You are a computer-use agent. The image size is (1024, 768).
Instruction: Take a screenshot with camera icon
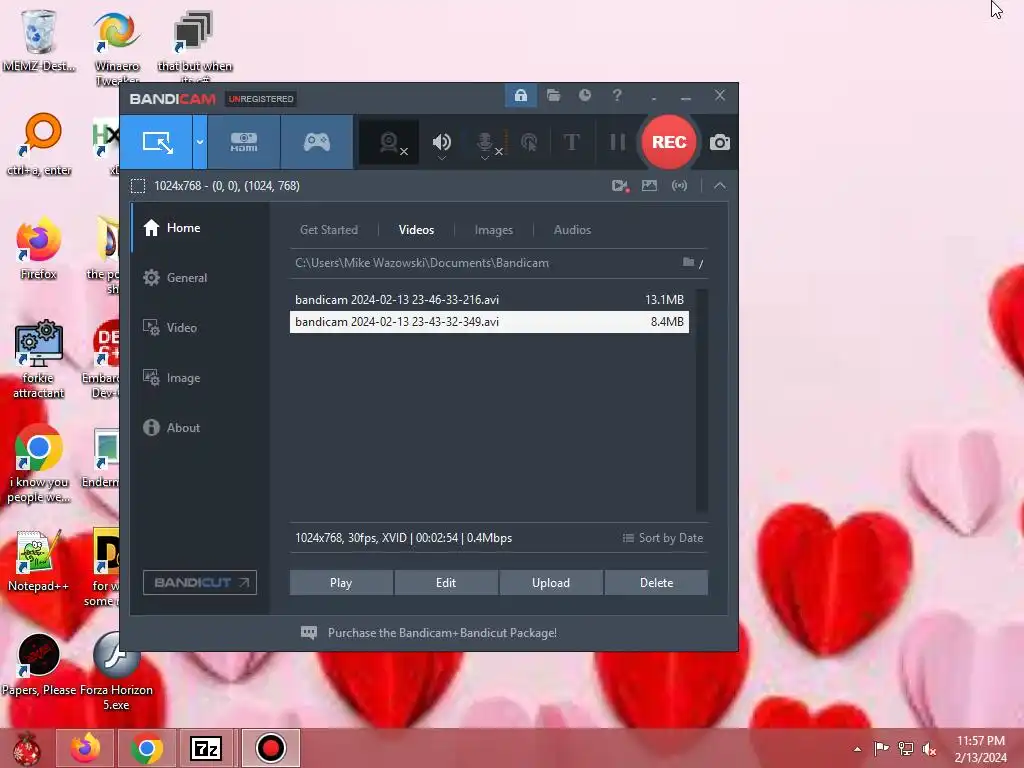click(x=720, y=142)
